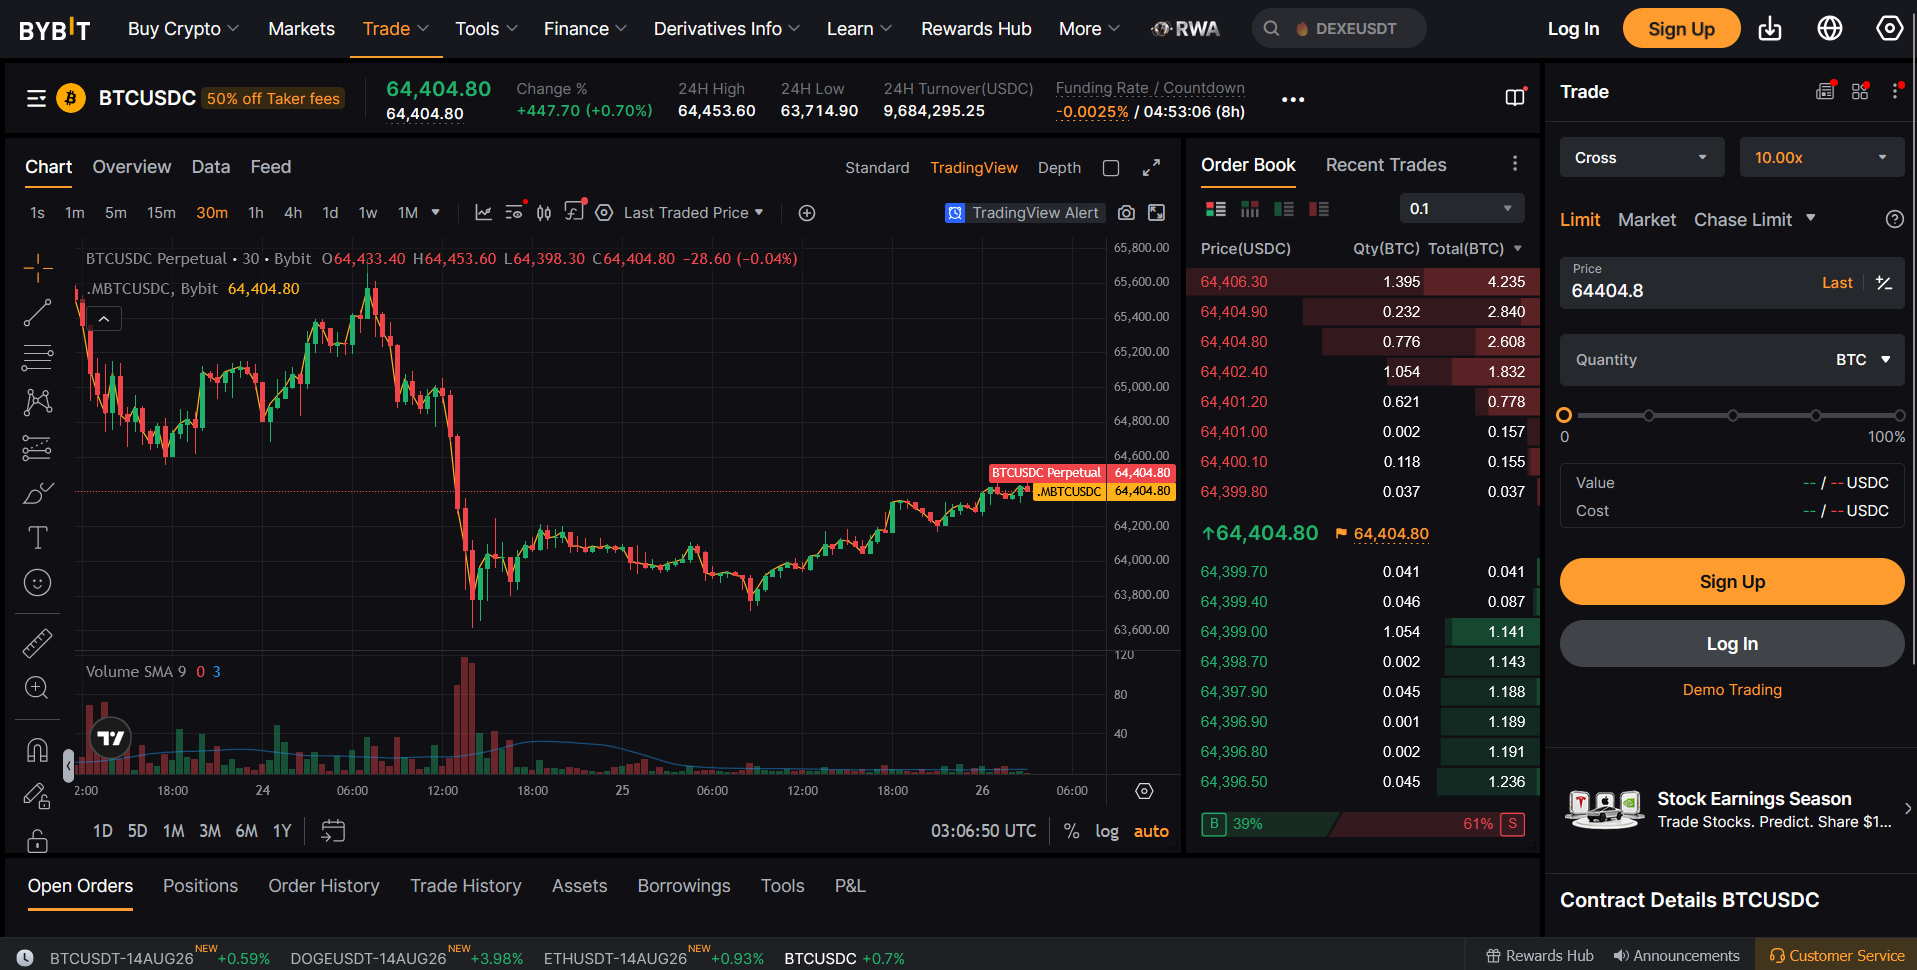This screenshot has height=970, width=1917.
Task: Switch to the Recent Trades tab
Action: [x=1386, y=165]
